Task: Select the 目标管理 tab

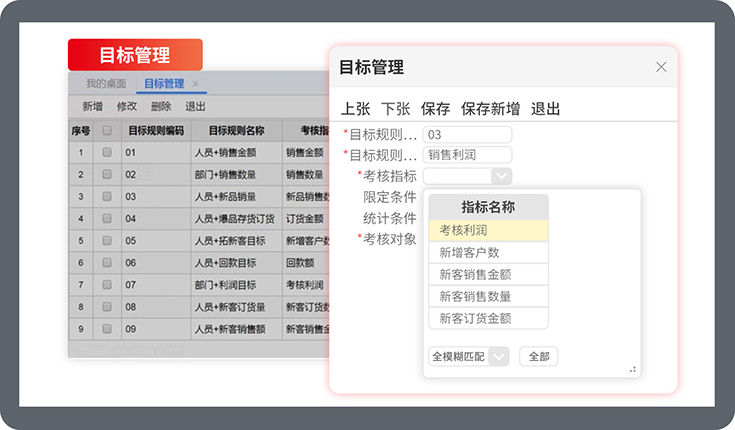Action: [x=163, y=84]
